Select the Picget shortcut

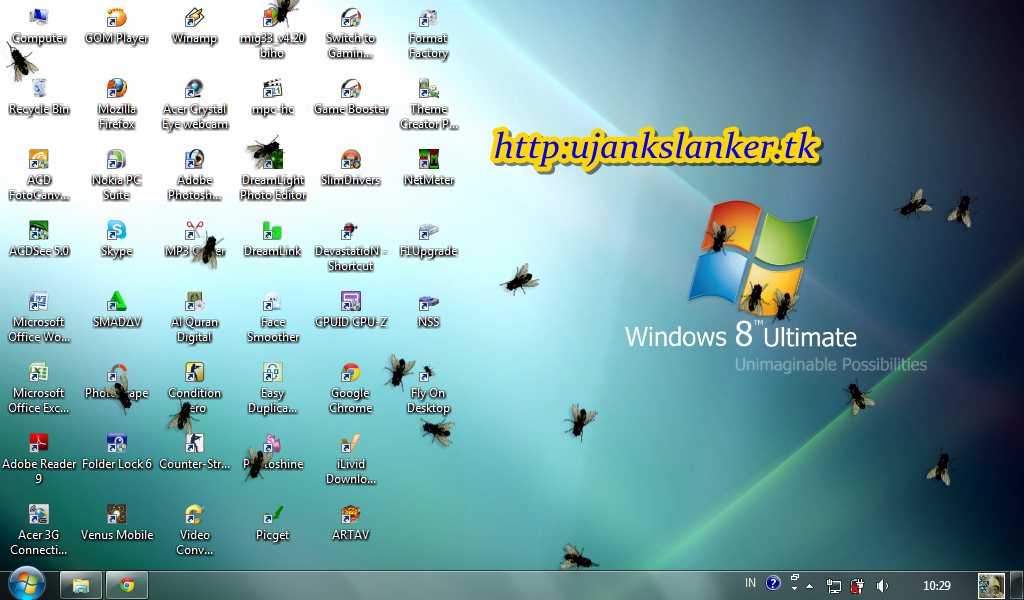click(272, 522)
